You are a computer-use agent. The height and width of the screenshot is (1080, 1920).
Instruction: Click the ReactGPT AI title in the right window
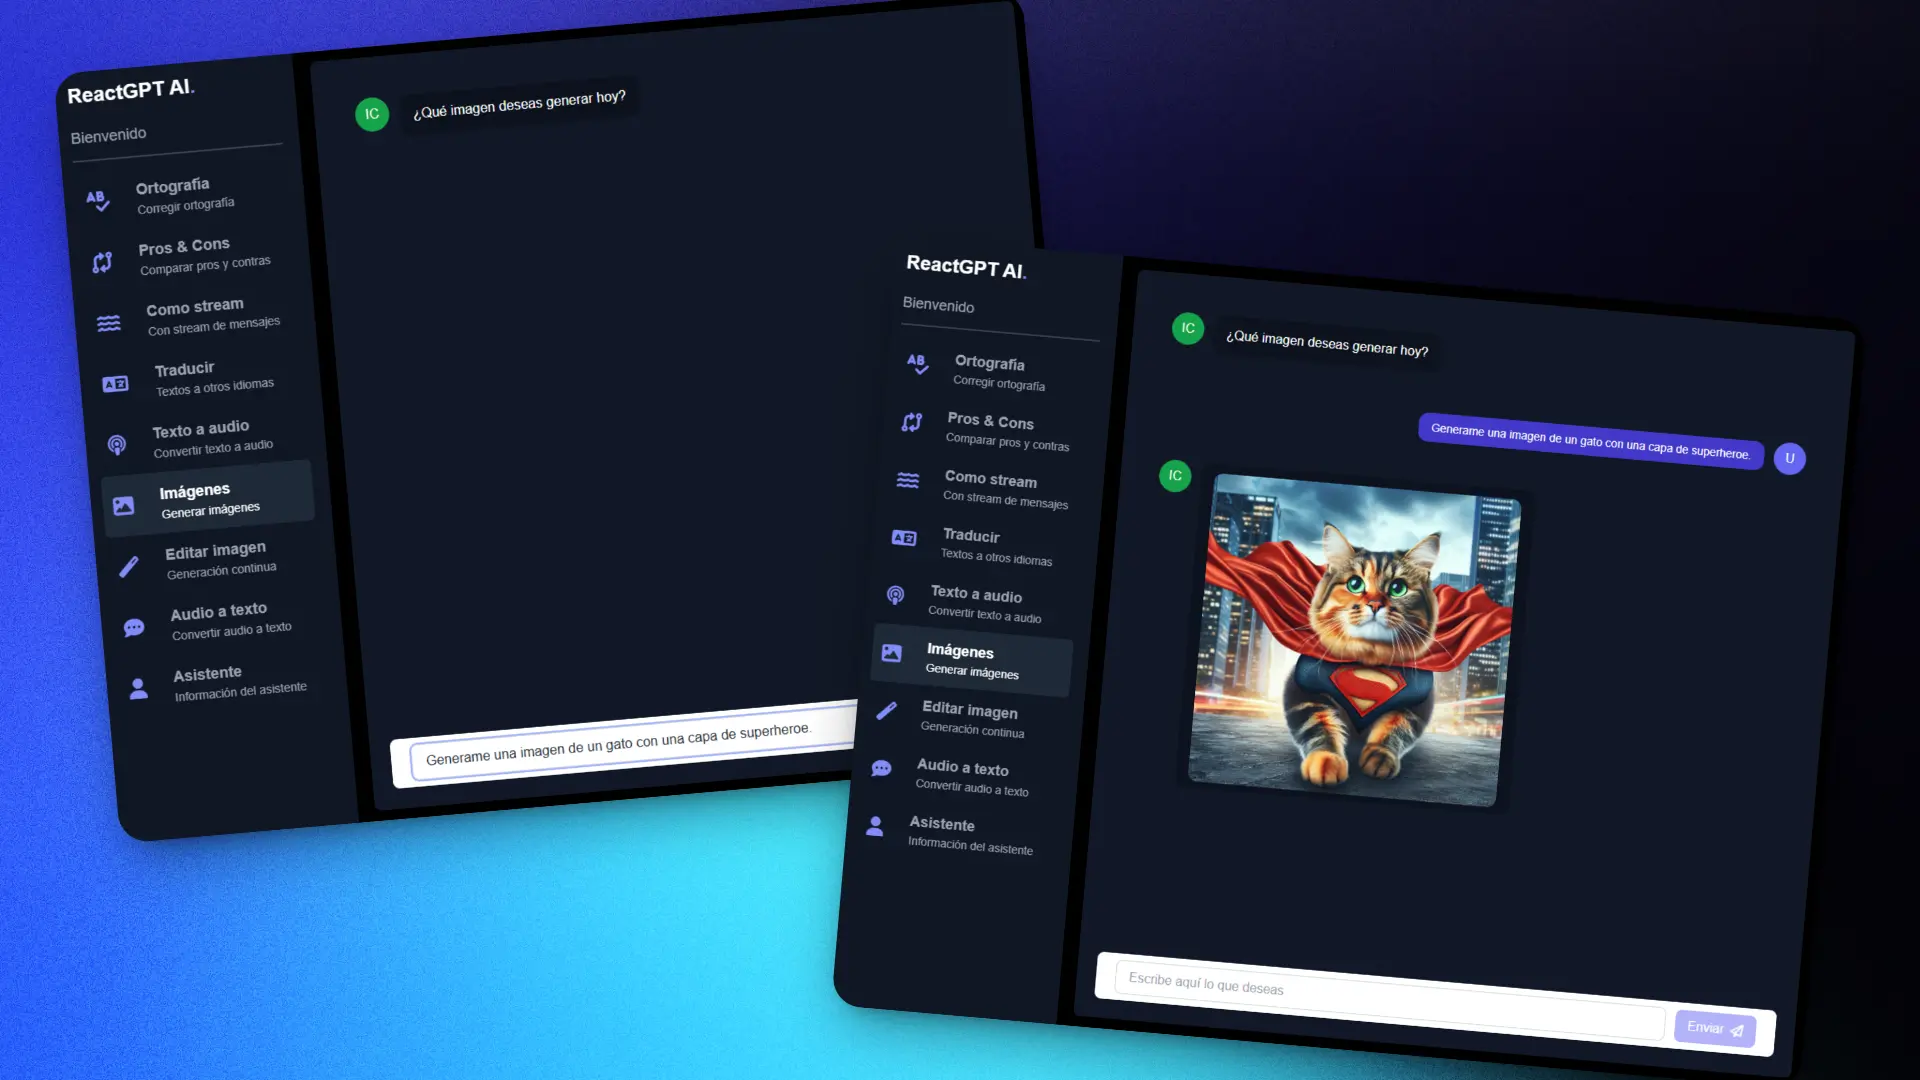click(966, 267)
